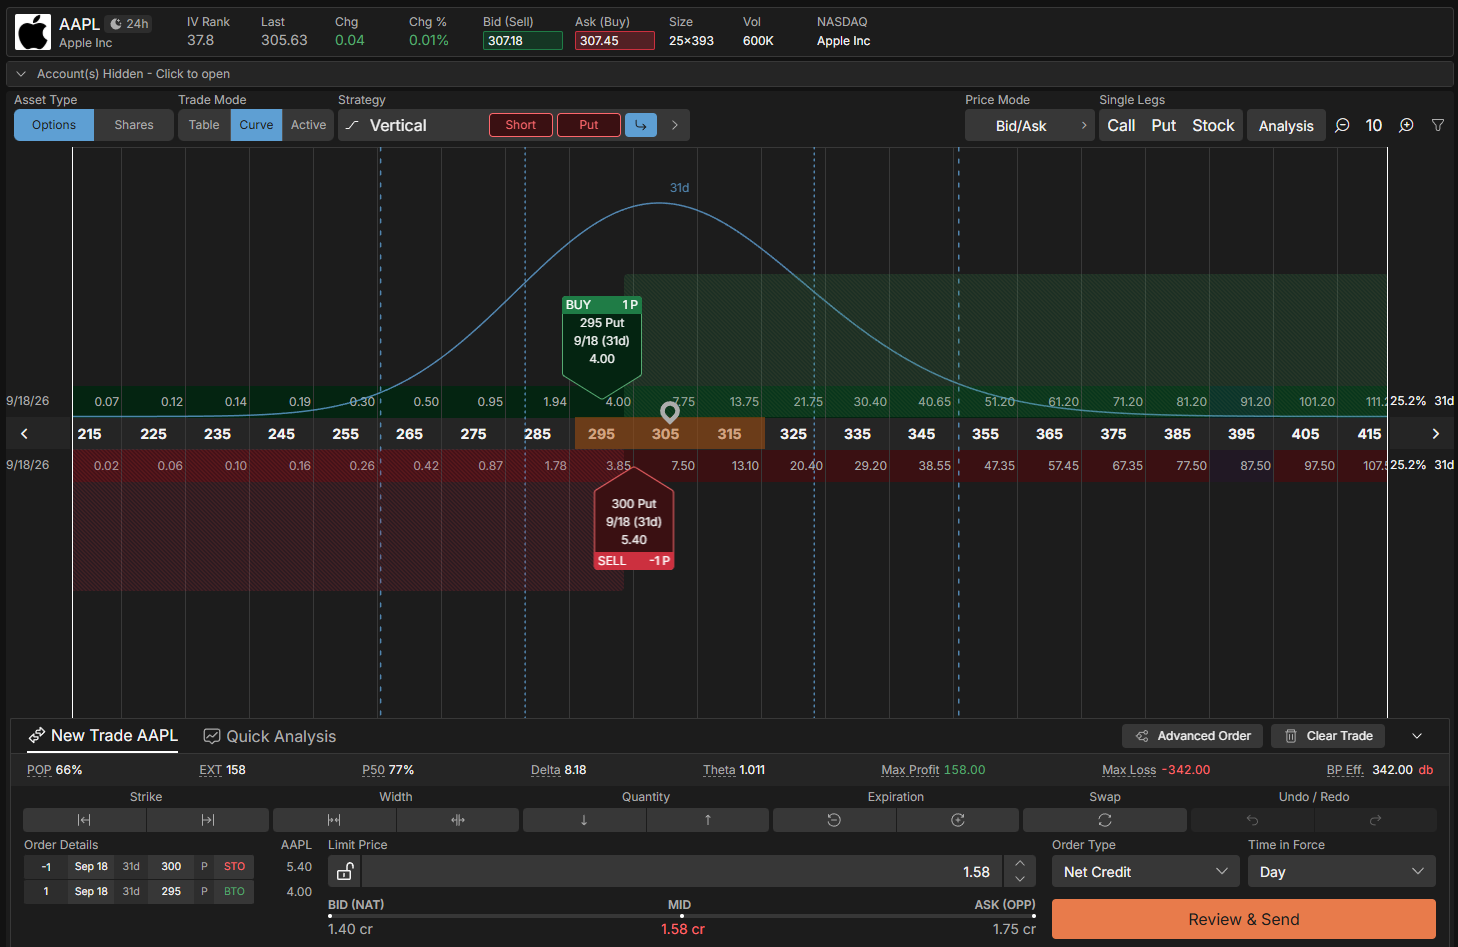This screenshot has height=947, width=1458.
Task: Toggle the limit price lock icon
Action: [345, 872]
